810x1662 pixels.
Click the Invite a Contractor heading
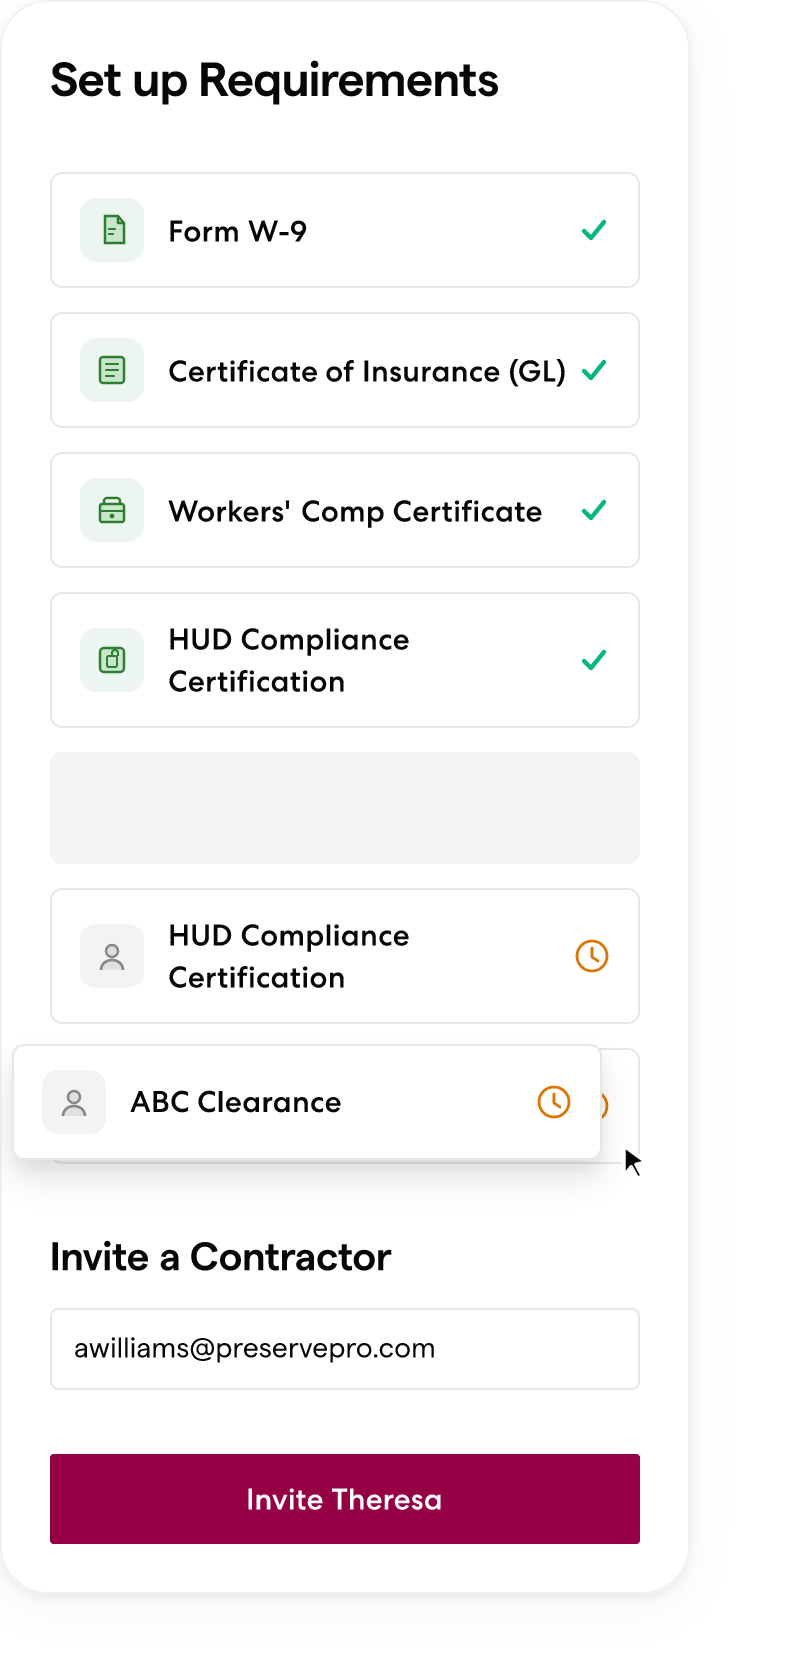(x=220, y=1257)
